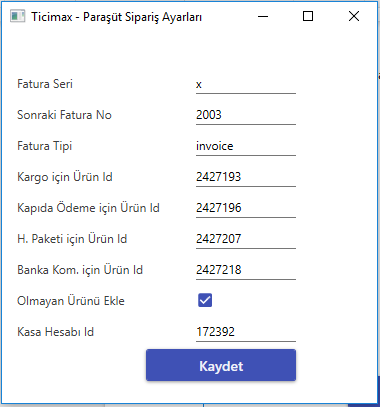Click the window title Ticimax - Paraşüt Sipariş Ayarları
380x407 pixels.
116,17
